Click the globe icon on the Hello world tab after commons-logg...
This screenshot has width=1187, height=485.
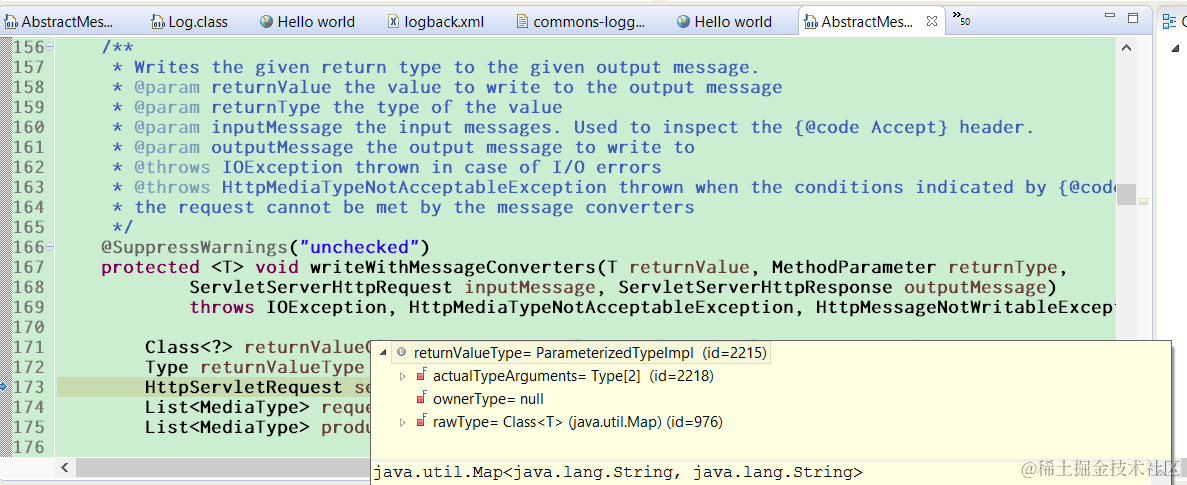click(683, 22)
